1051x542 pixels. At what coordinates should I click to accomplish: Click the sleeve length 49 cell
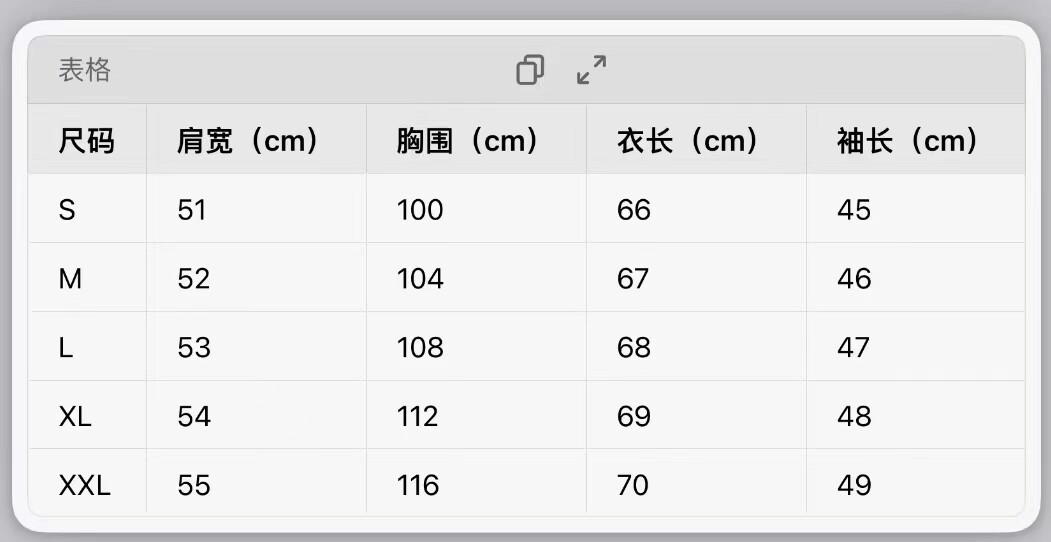[854, 486]
